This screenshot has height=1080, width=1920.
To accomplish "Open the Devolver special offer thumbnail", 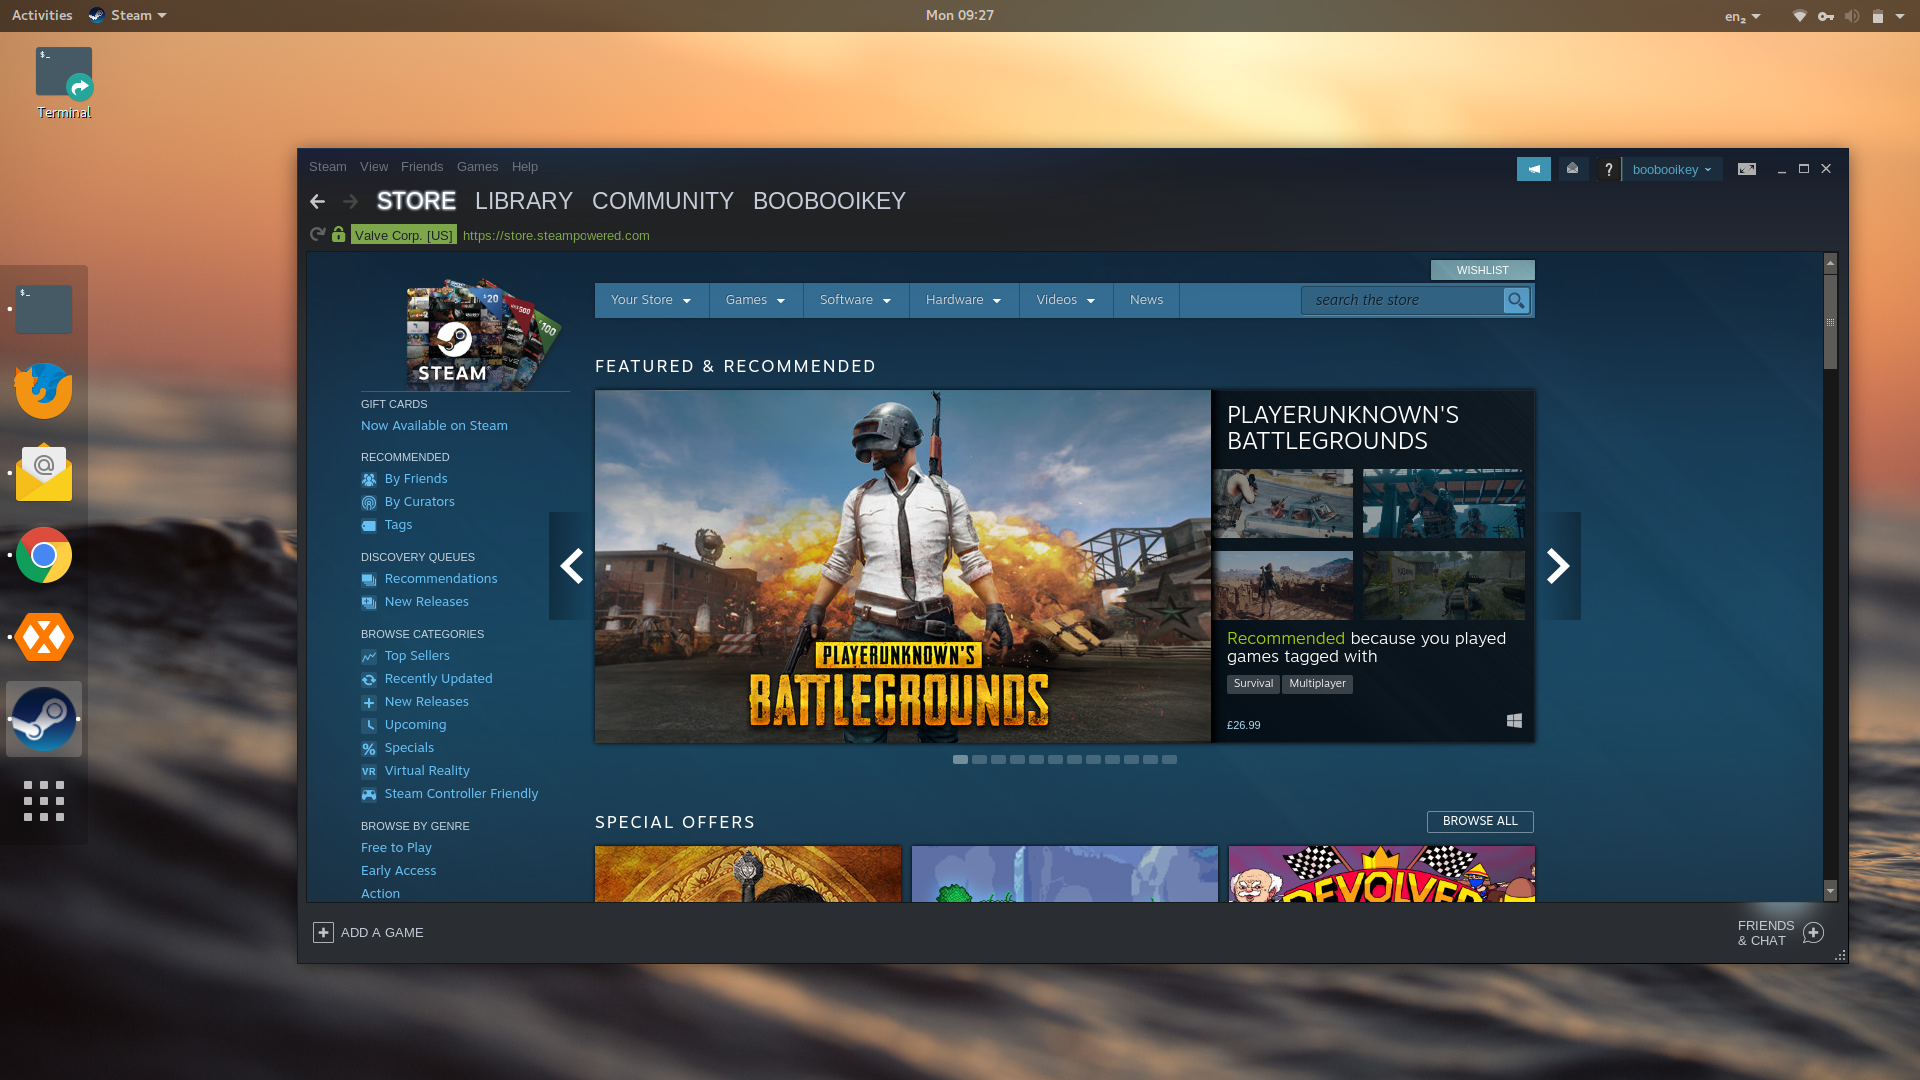I will click(1381, 873).
